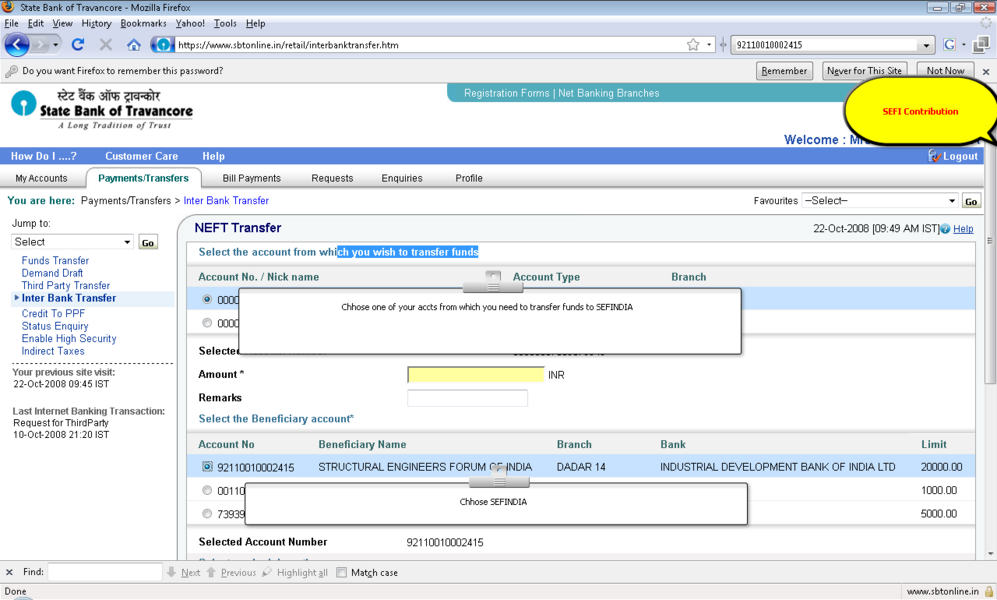The width and height of the screenshot is (997, 600).
Task: Reload the page with the refresh icon
Action: point(78,45)
